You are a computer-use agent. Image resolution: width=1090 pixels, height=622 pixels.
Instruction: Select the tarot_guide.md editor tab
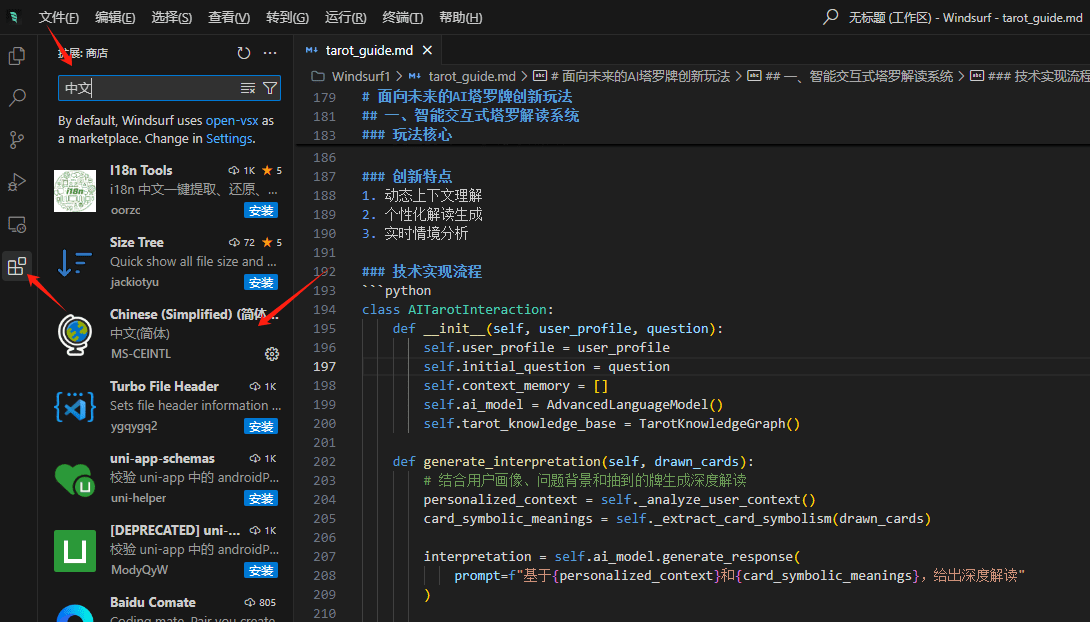pos(369,50)
